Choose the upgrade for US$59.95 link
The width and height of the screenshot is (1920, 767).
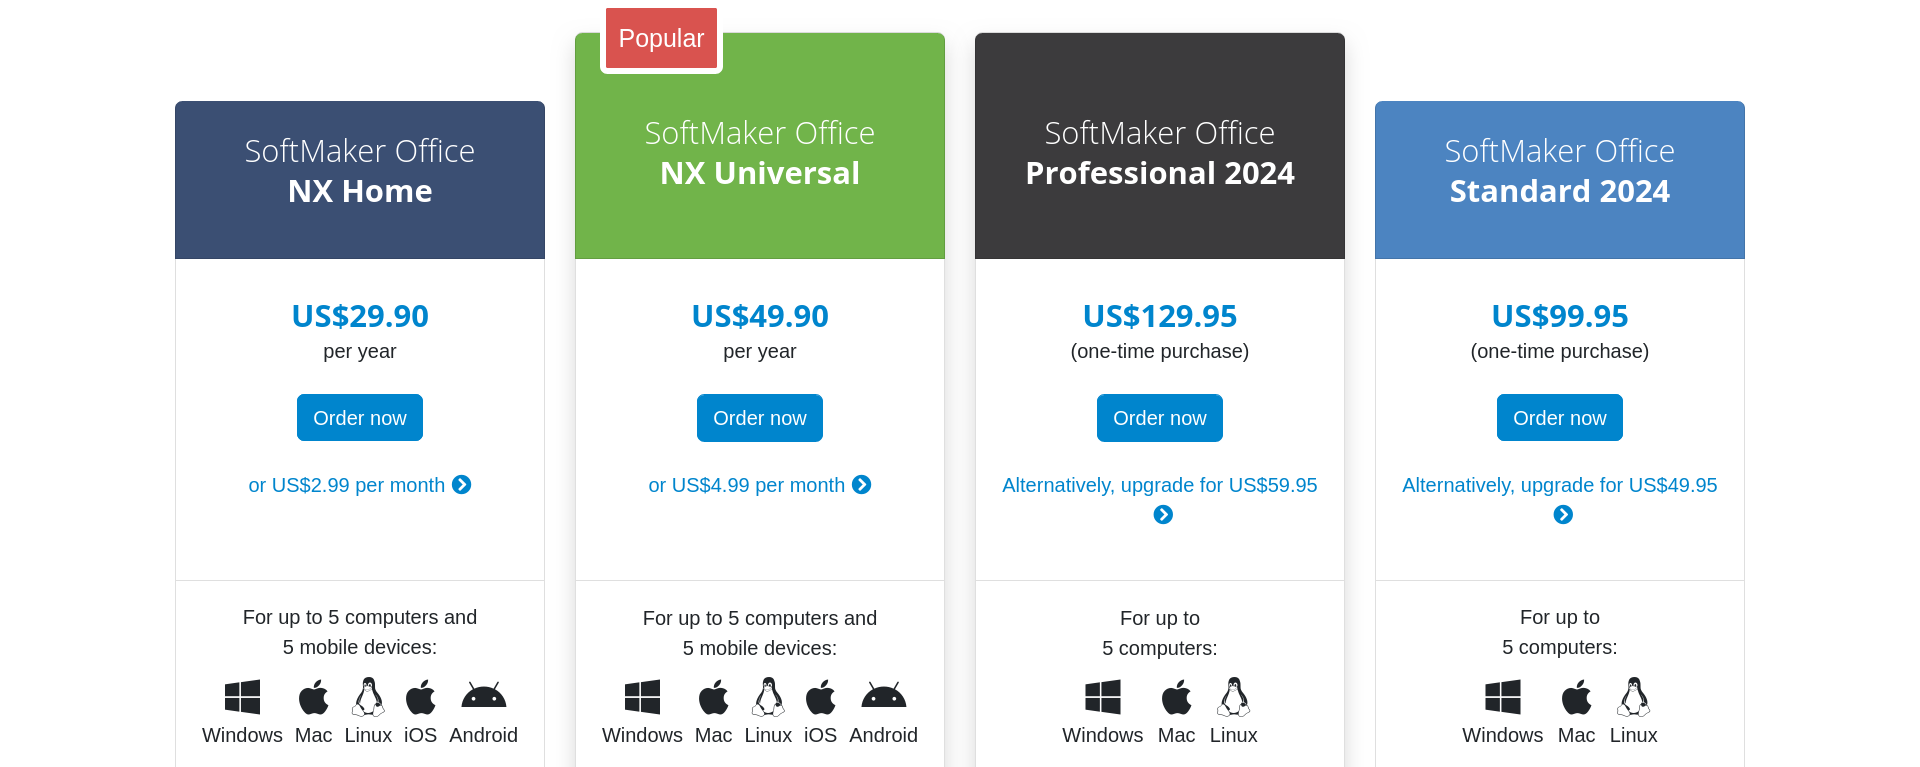pyautogui.click(x=1160, y=499)
